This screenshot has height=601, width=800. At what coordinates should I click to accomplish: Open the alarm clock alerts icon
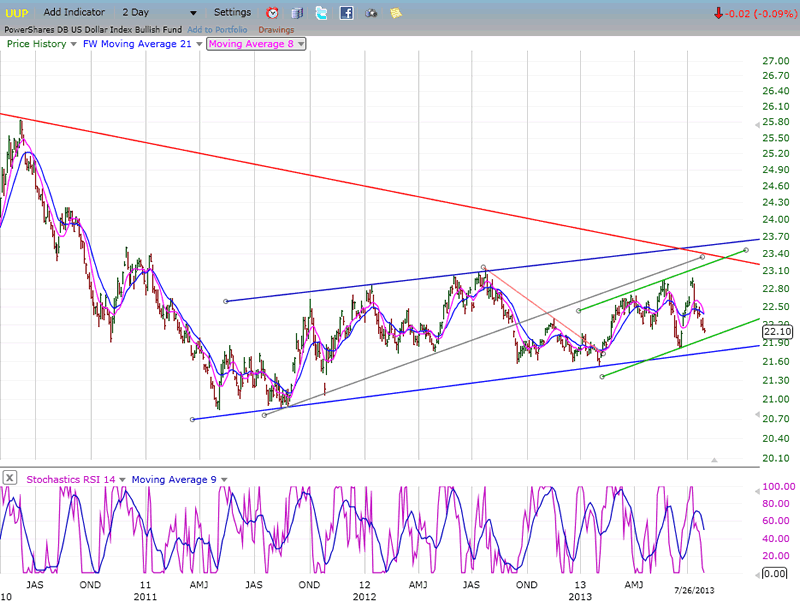(x=273, y=13)
